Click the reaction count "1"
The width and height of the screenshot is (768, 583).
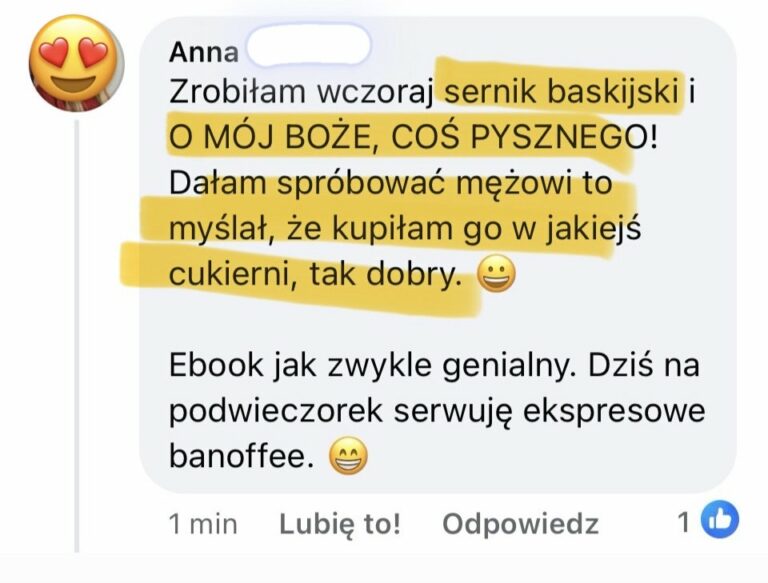[x=685, y=522]
